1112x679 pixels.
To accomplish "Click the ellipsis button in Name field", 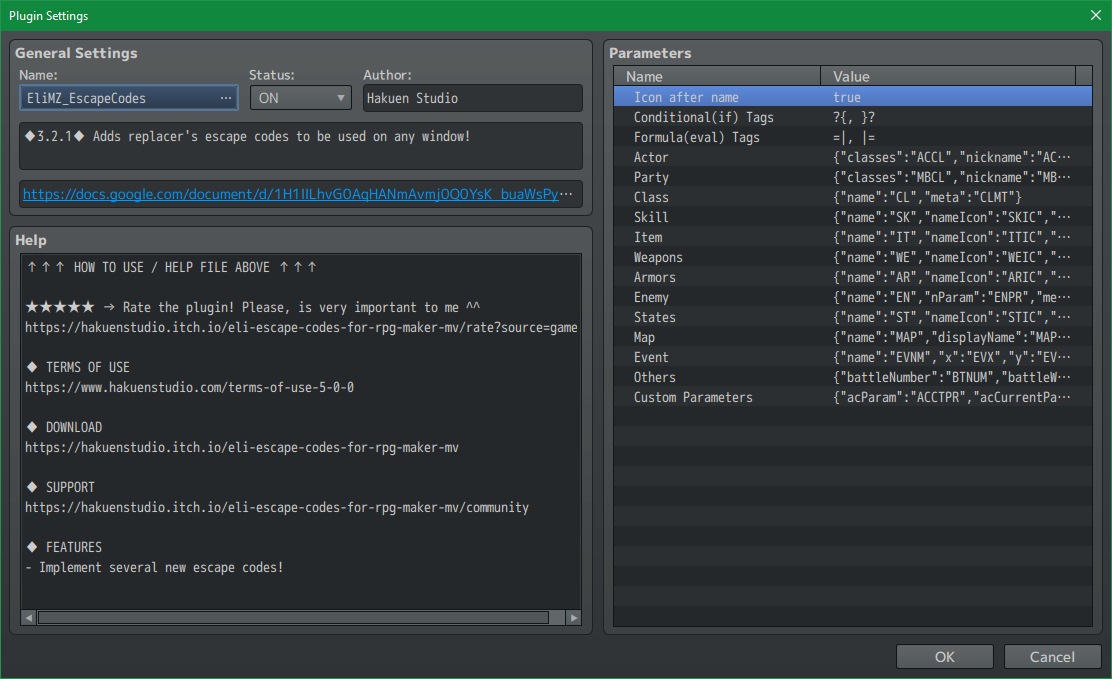I will 225,98.
